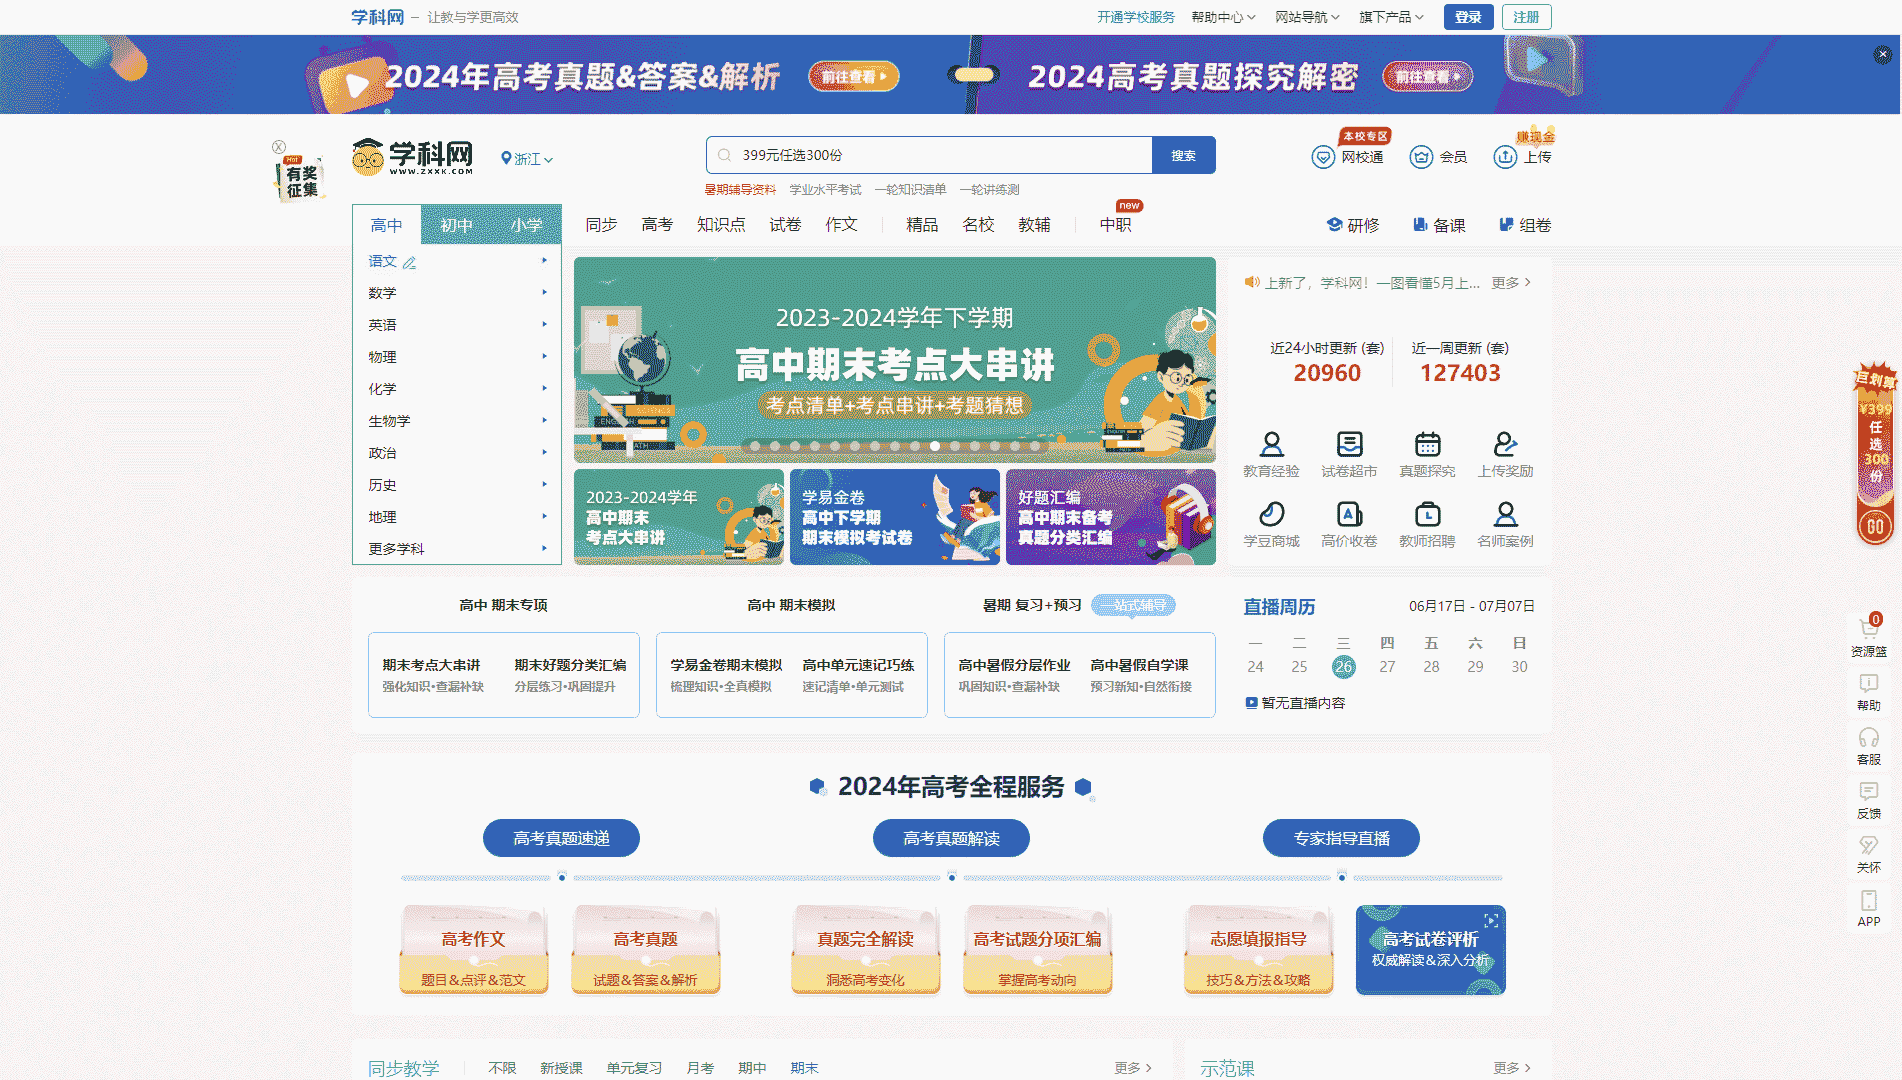The image size is (1902, 1080).
Task: Click the 上传 upload icon
Action: pos(1505,157)
